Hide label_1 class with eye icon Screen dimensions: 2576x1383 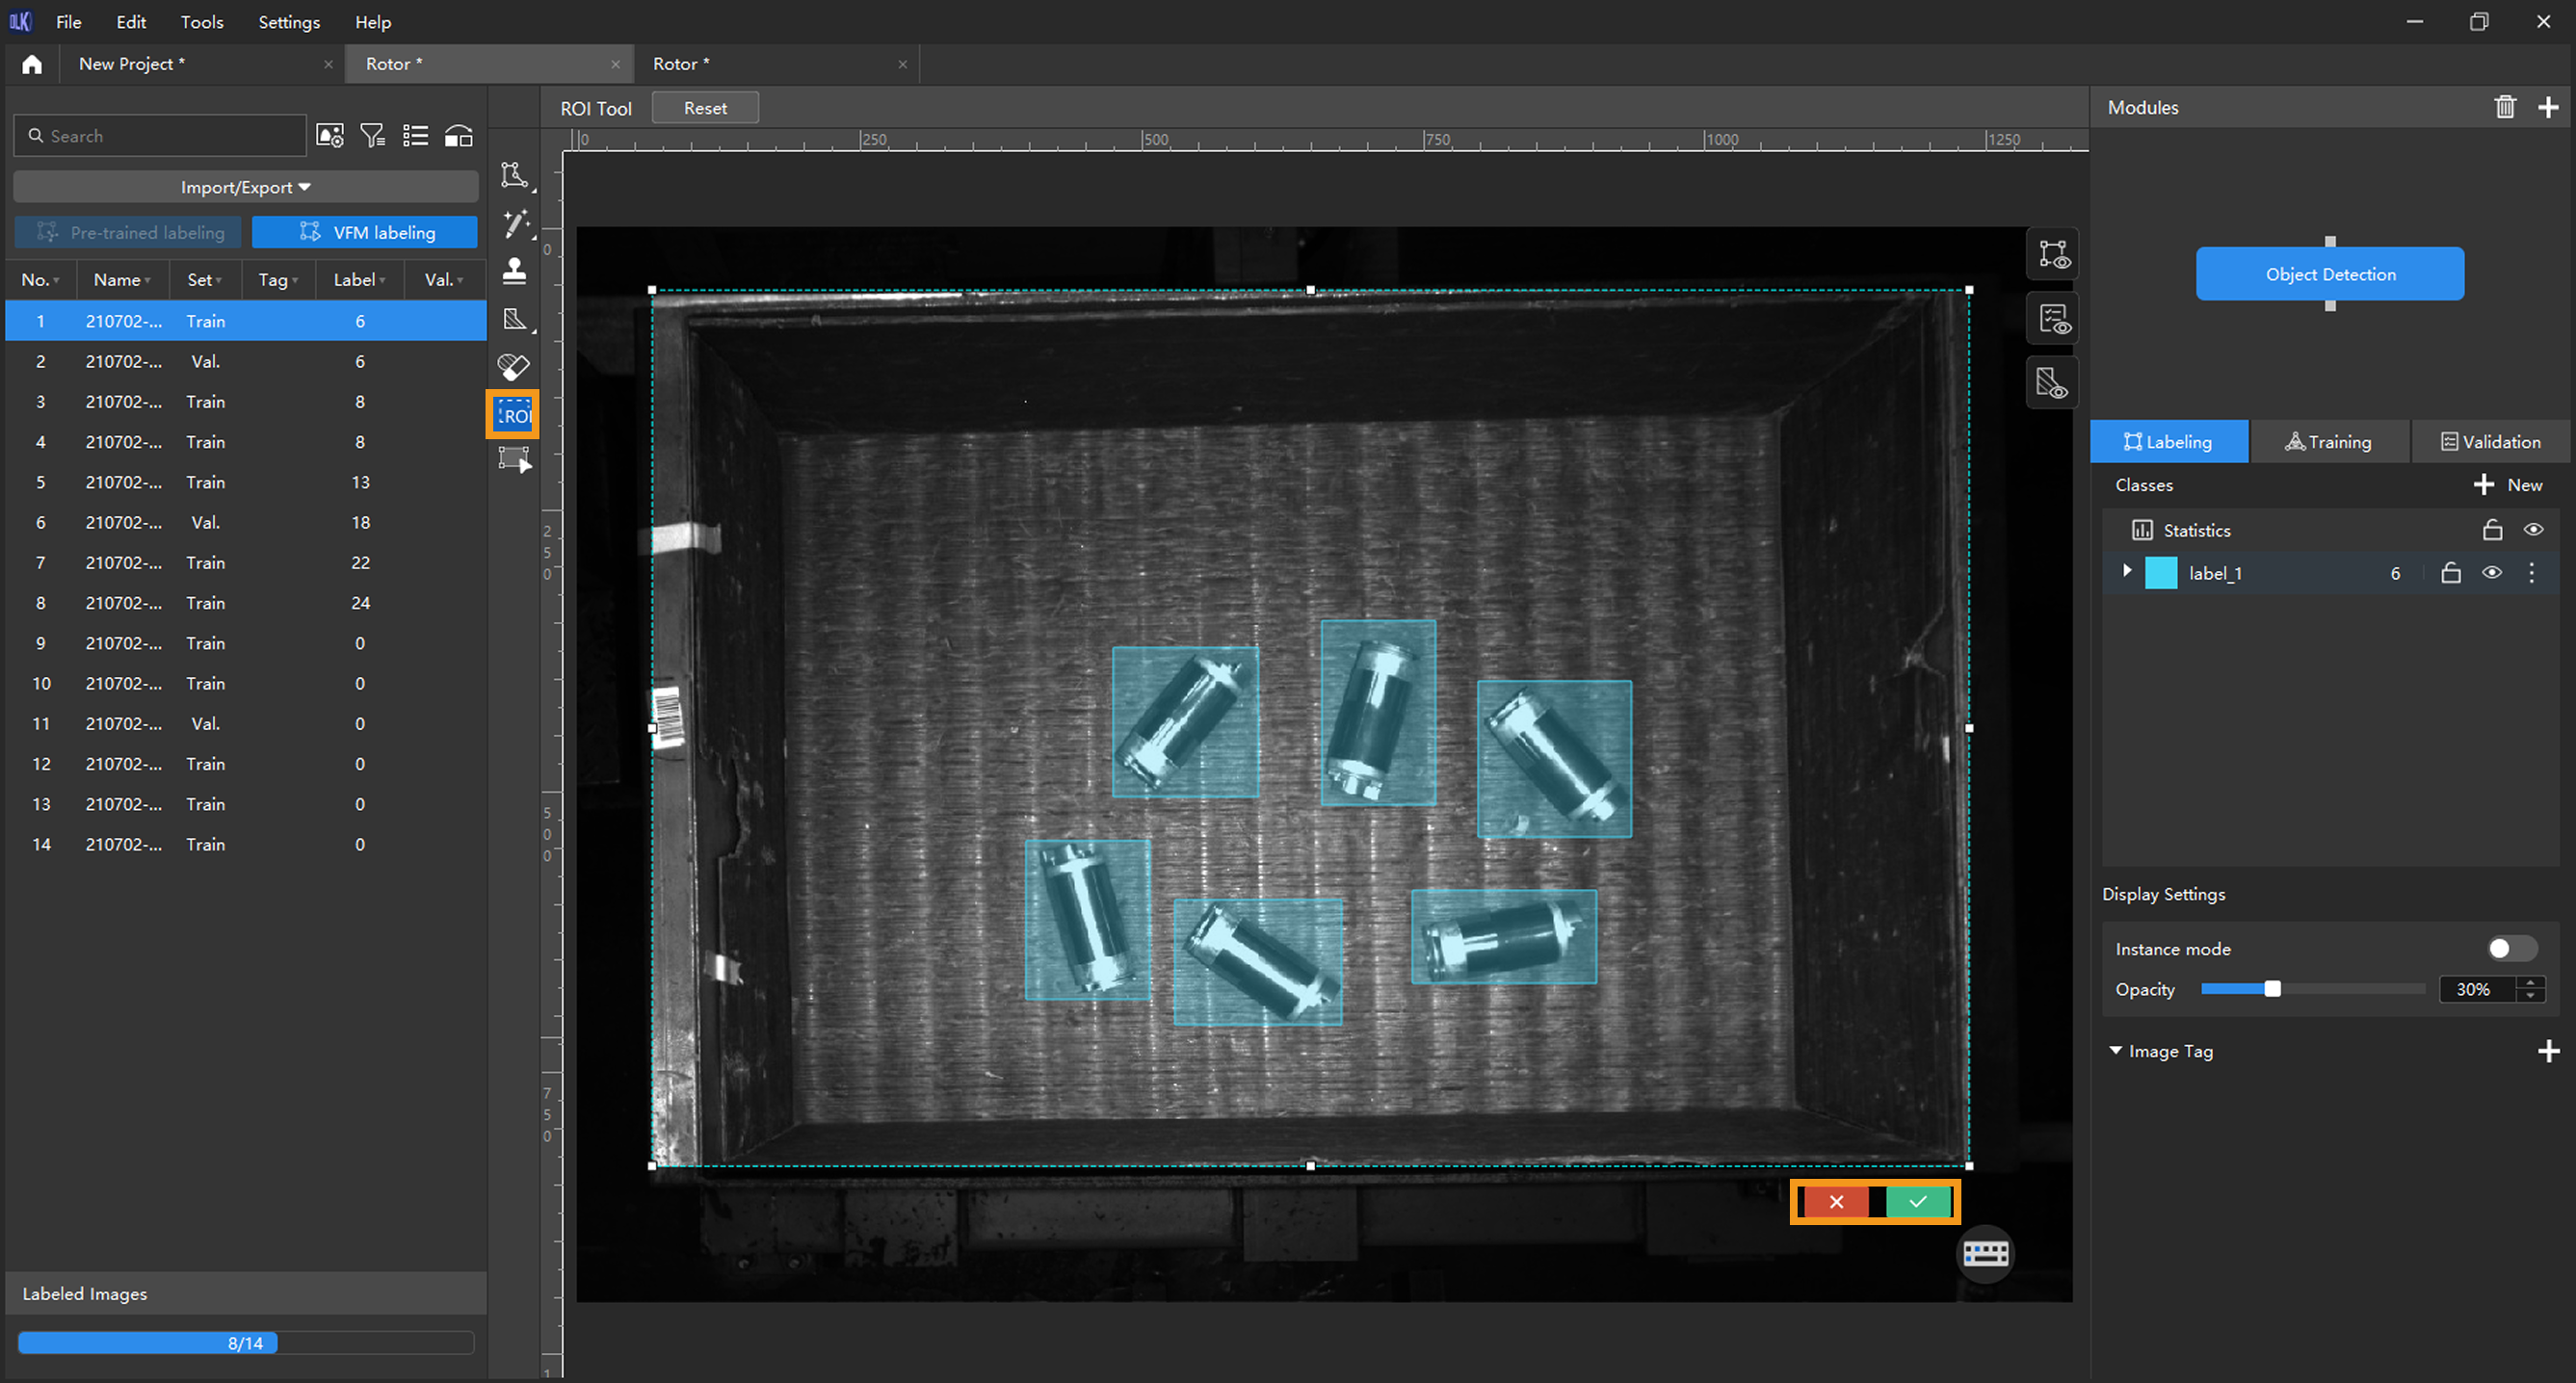pyautogui.click(x=2491, y=573)
